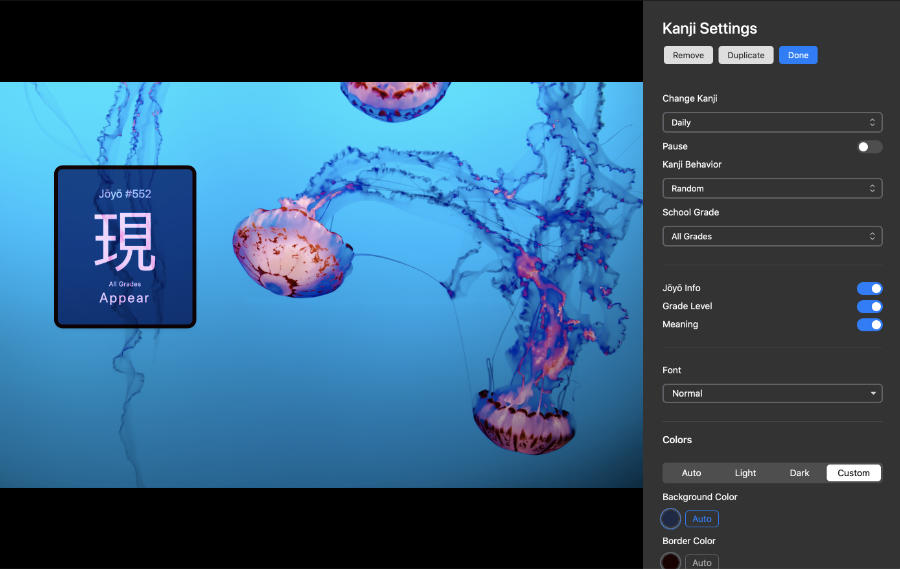Select the Auto colors tab
900x569 pixels.
click(691, 473)
